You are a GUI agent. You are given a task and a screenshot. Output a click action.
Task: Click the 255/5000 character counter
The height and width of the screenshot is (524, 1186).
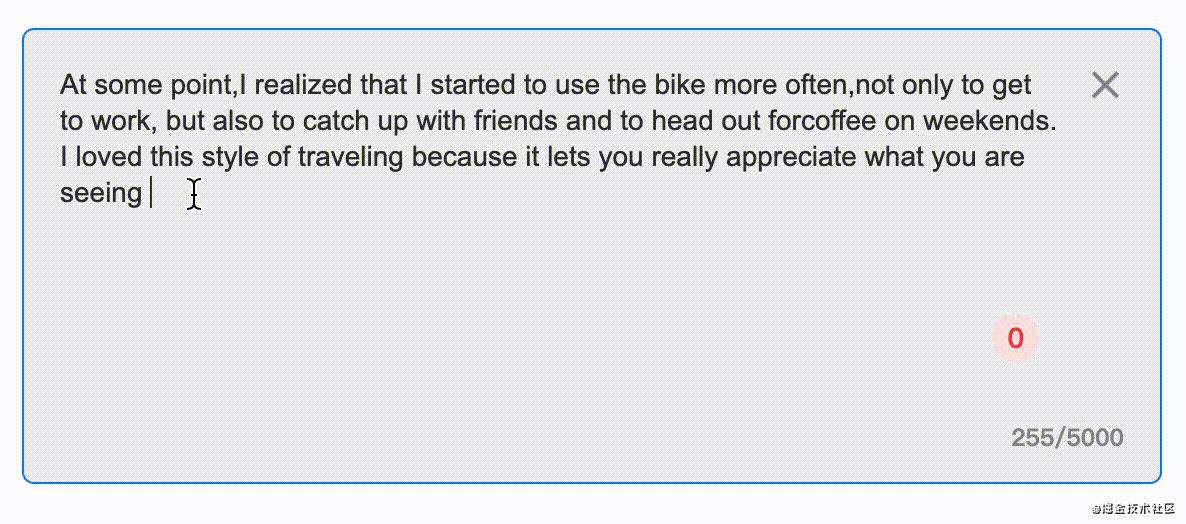1067,437
